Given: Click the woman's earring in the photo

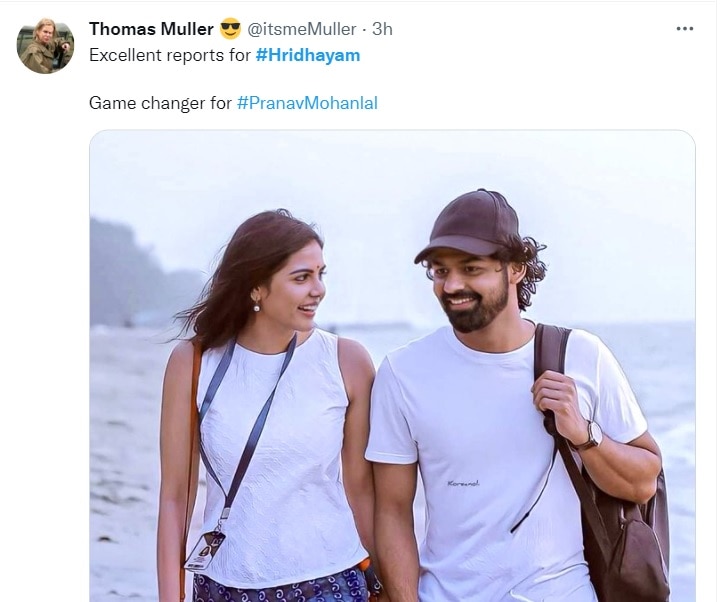Looking at the screenshot, I should coord(255,306).
